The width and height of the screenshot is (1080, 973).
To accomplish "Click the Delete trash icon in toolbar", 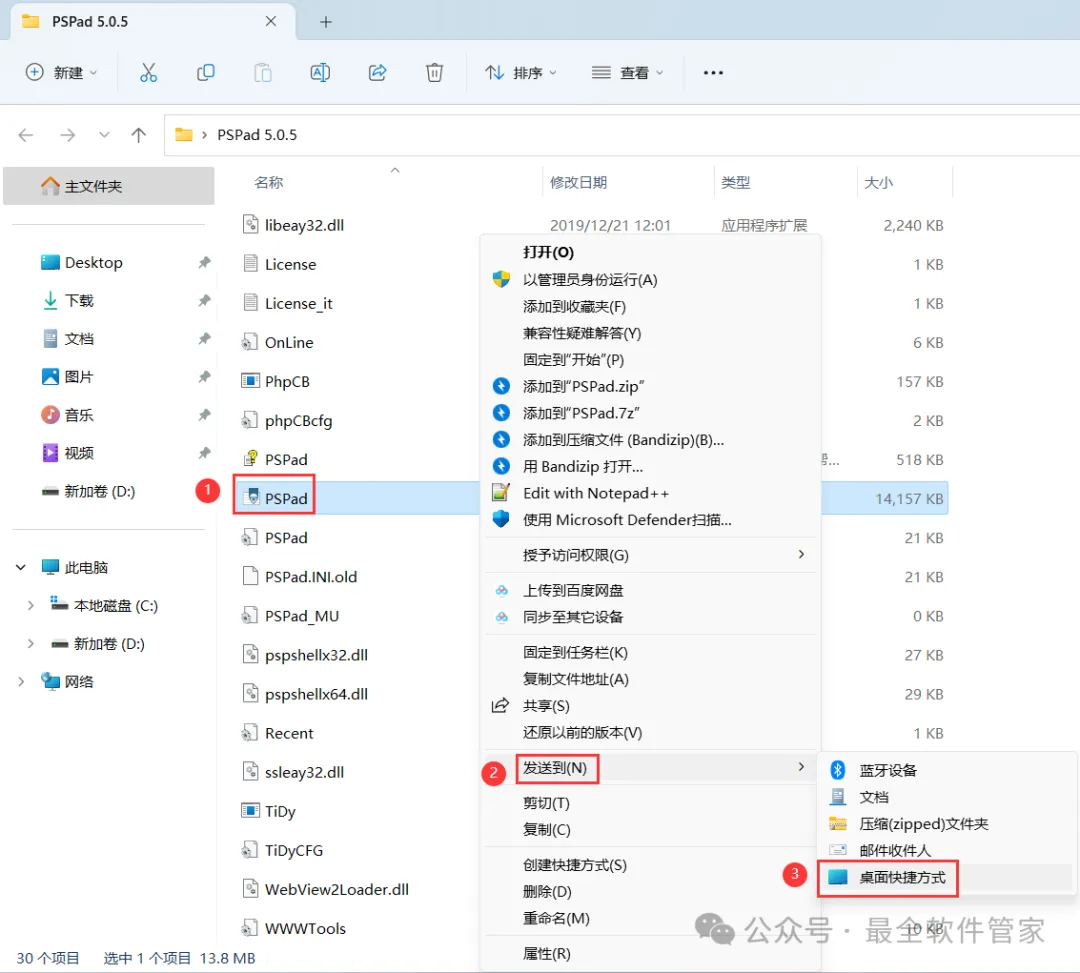I will tap(434, 72).
